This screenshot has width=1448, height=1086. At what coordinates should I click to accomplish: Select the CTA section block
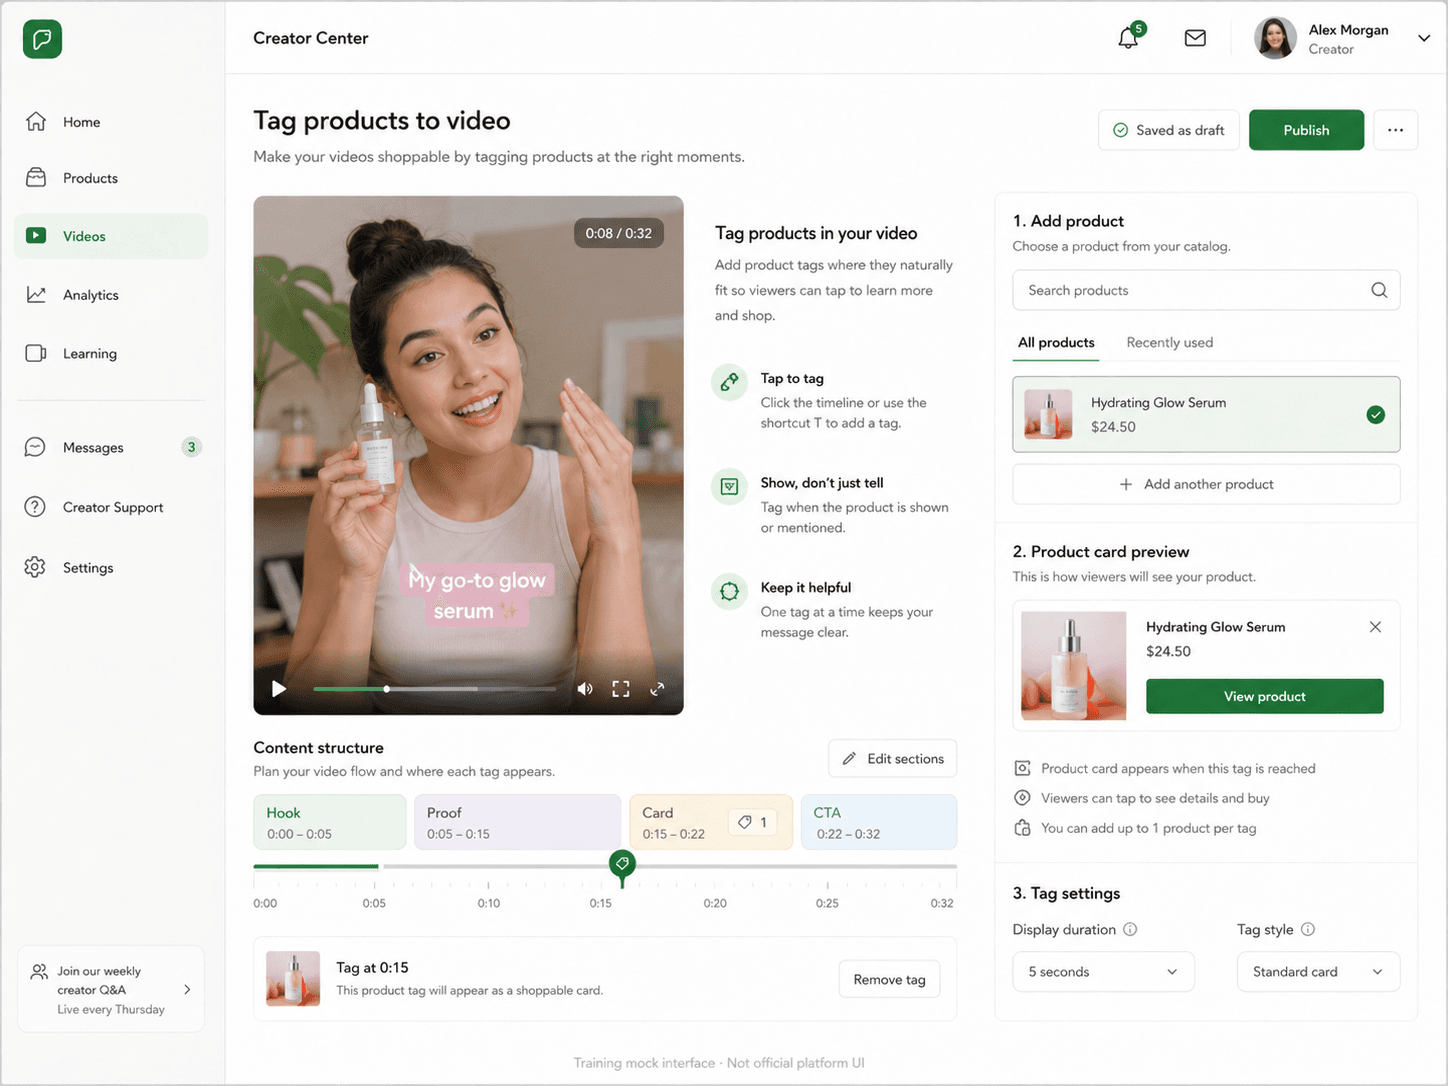879,822
